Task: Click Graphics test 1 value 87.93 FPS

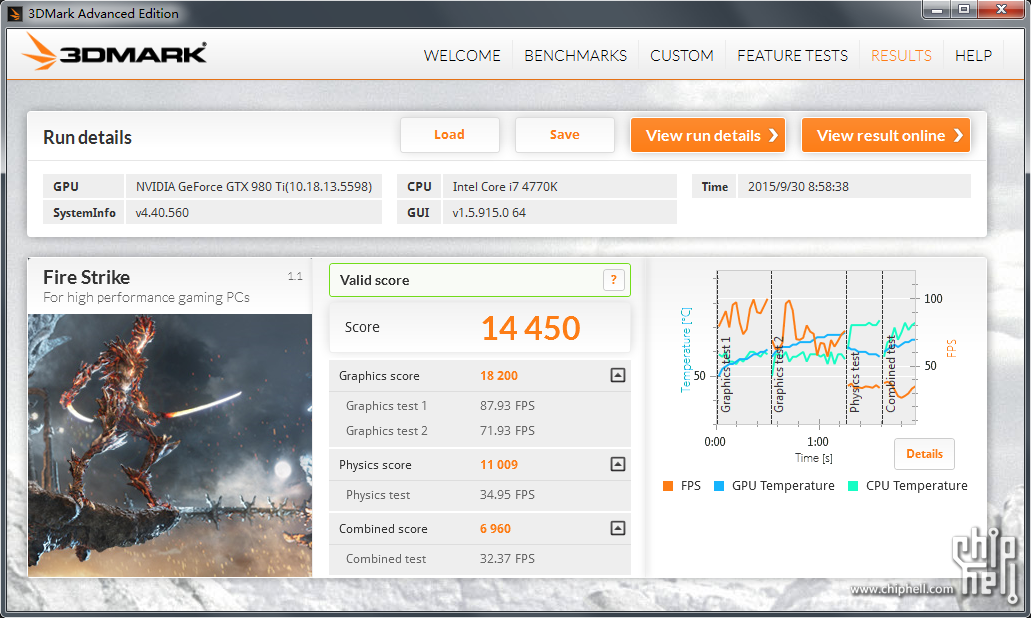Action: pyautogui.click(x=507, y=406)
